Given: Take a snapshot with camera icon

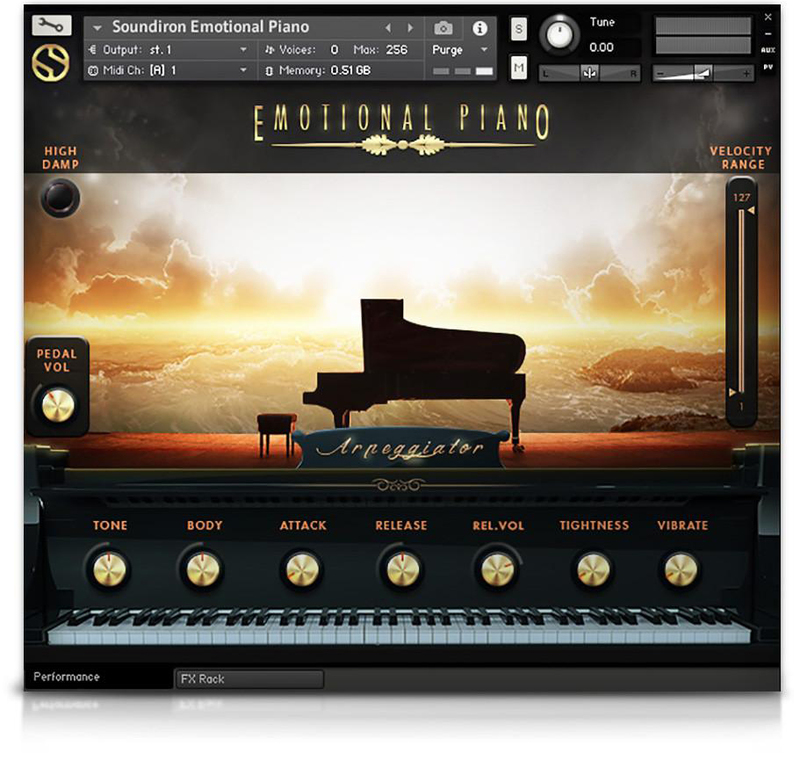Looking at the screenshot, I should pos(443,28).
